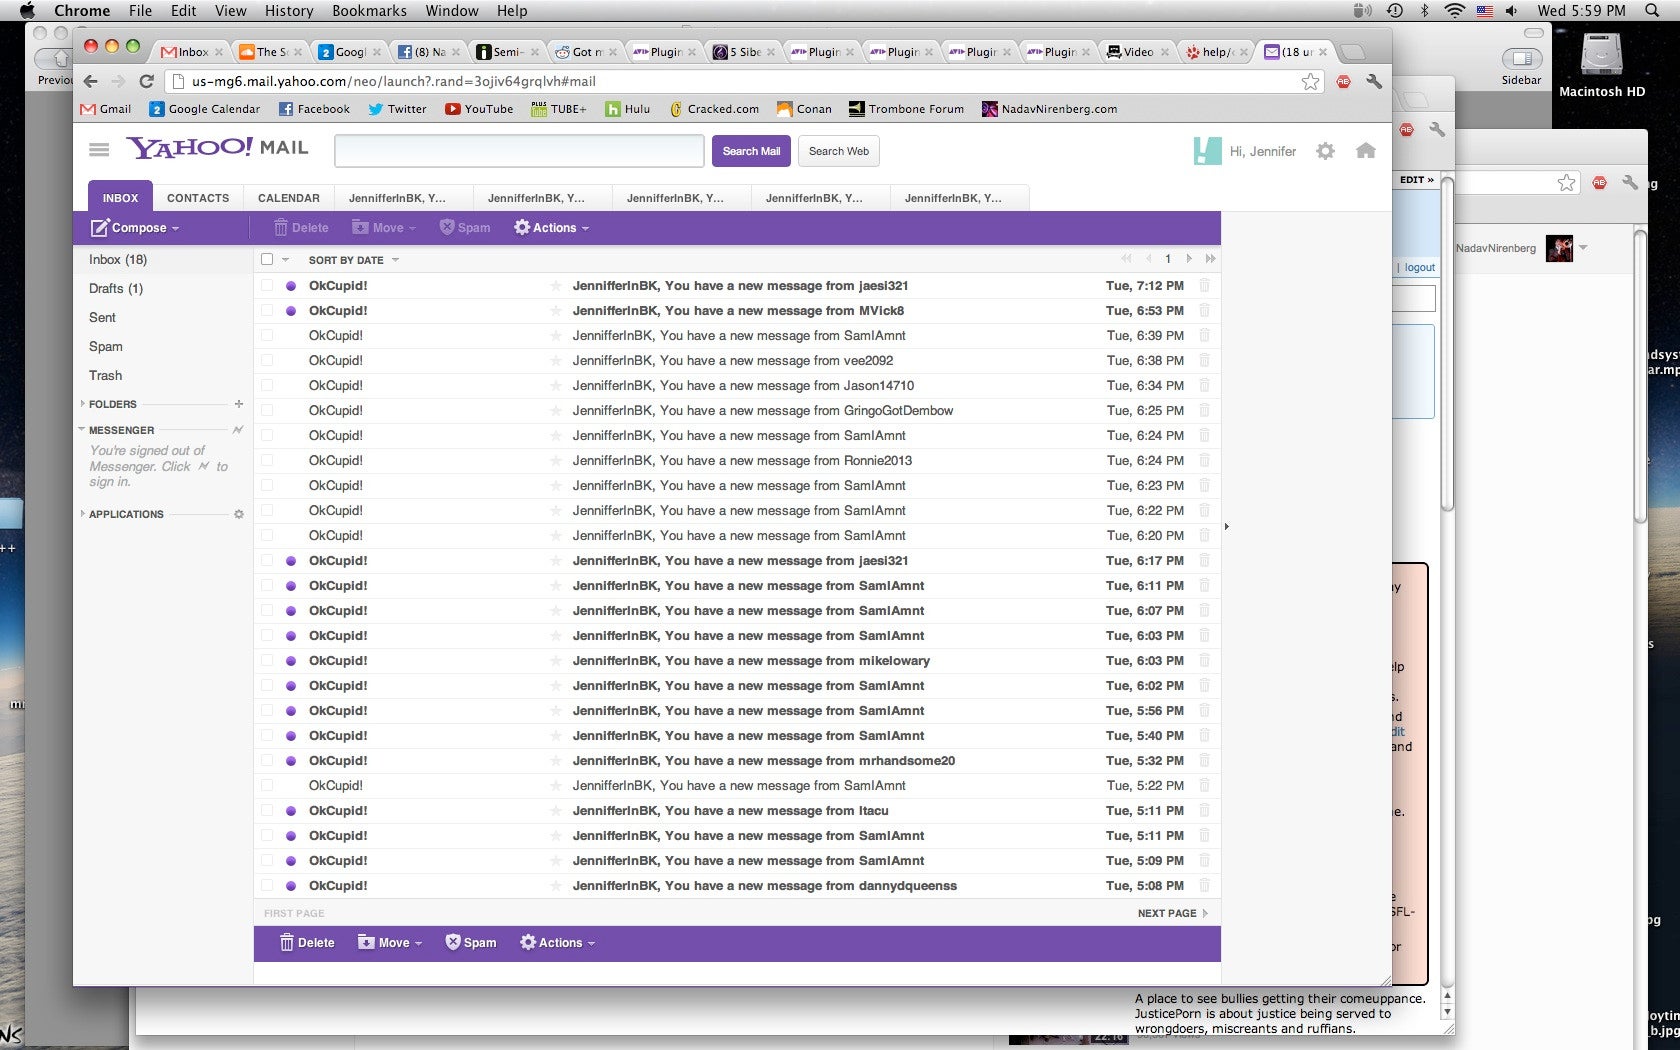Open the History menu in menu bar

point(289,11)
